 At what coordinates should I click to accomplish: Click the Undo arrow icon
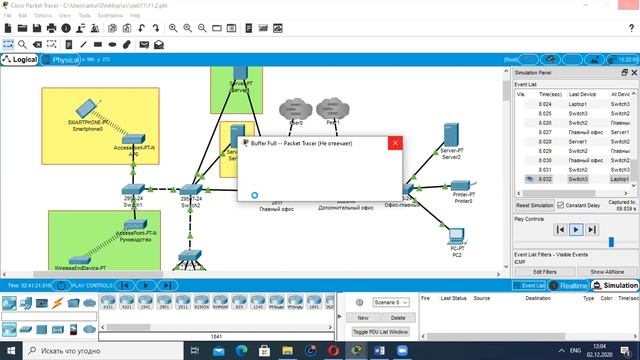(141, 28)
